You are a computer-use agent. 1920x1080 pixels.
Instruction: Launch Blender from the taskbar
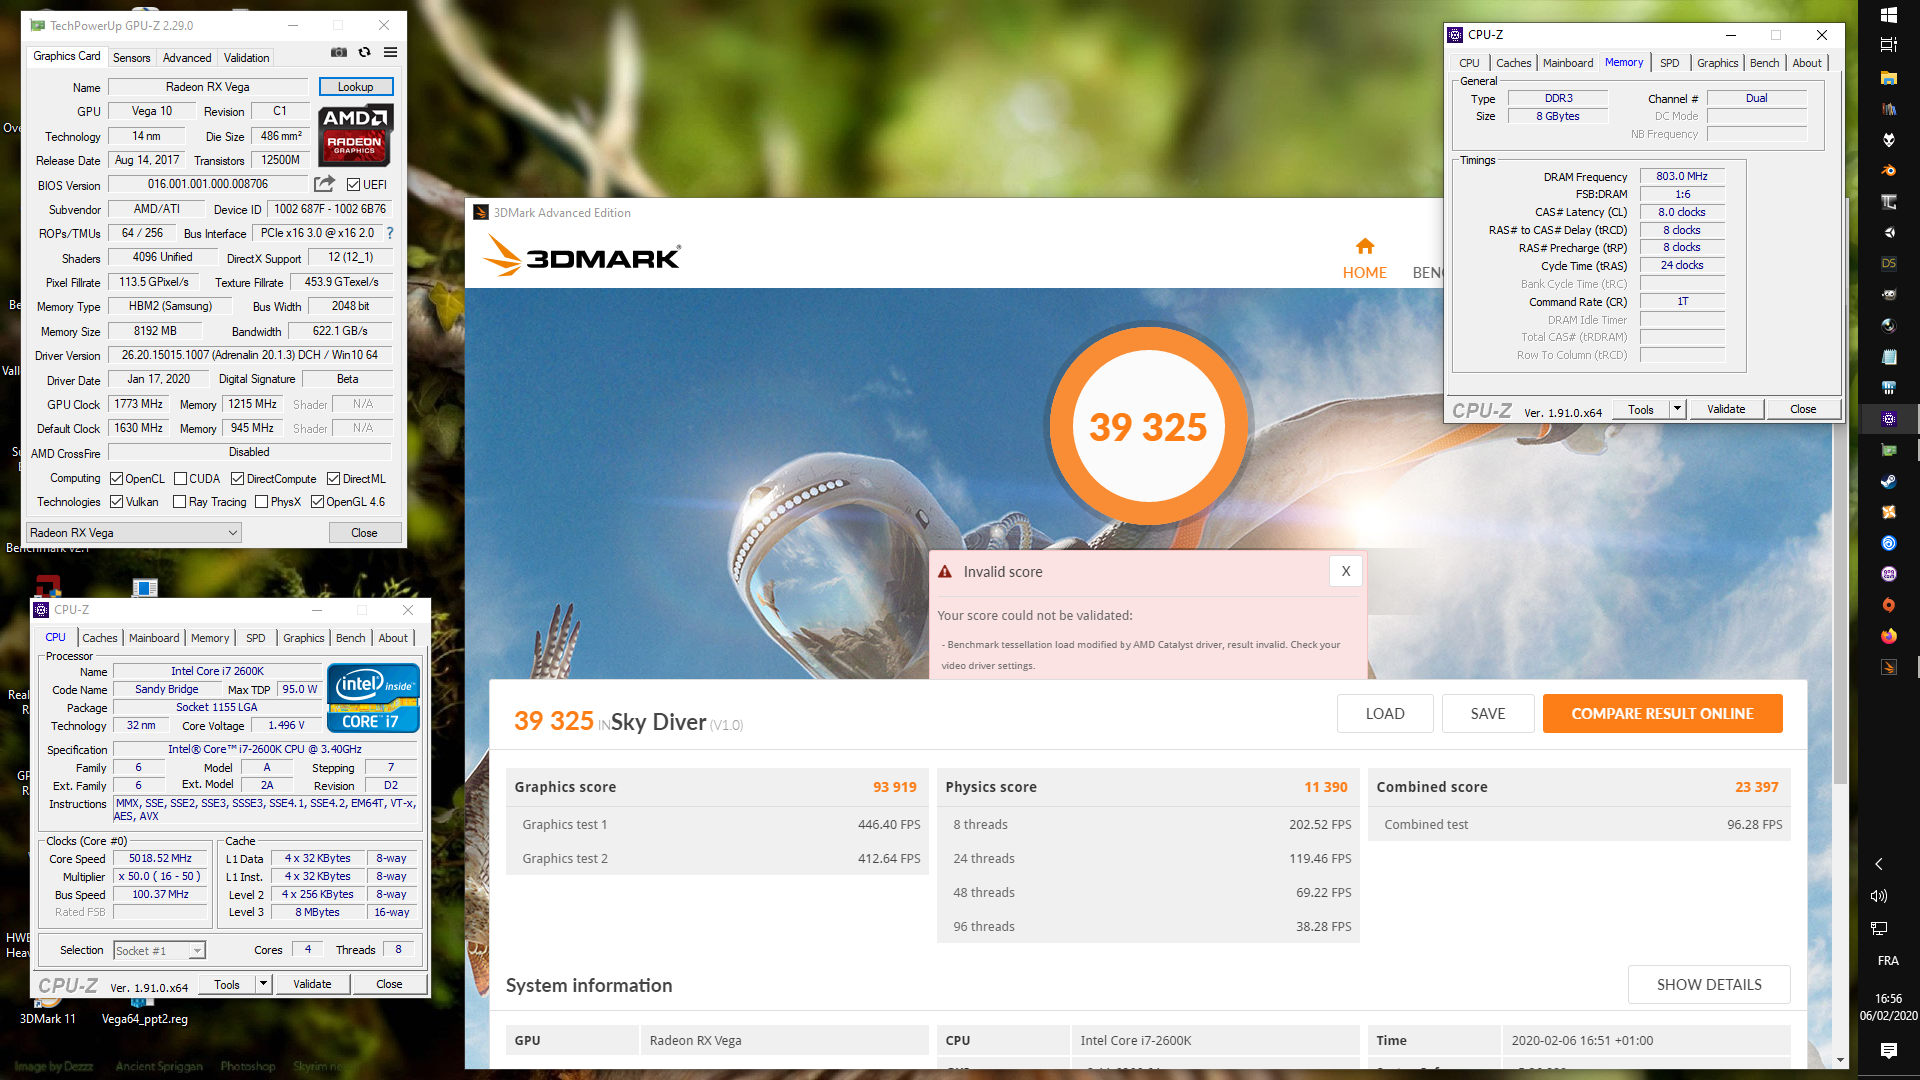1888,170
